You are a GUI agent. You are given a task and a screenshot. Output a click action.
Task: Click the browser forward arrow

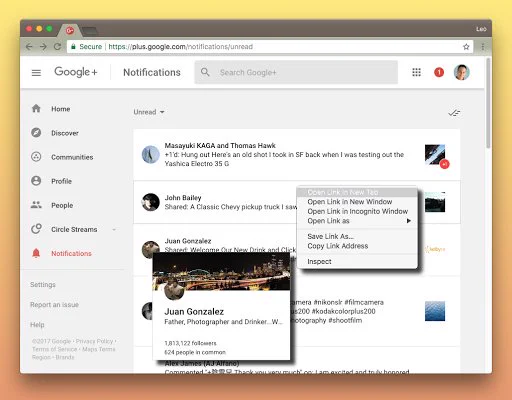coord(43,47)
